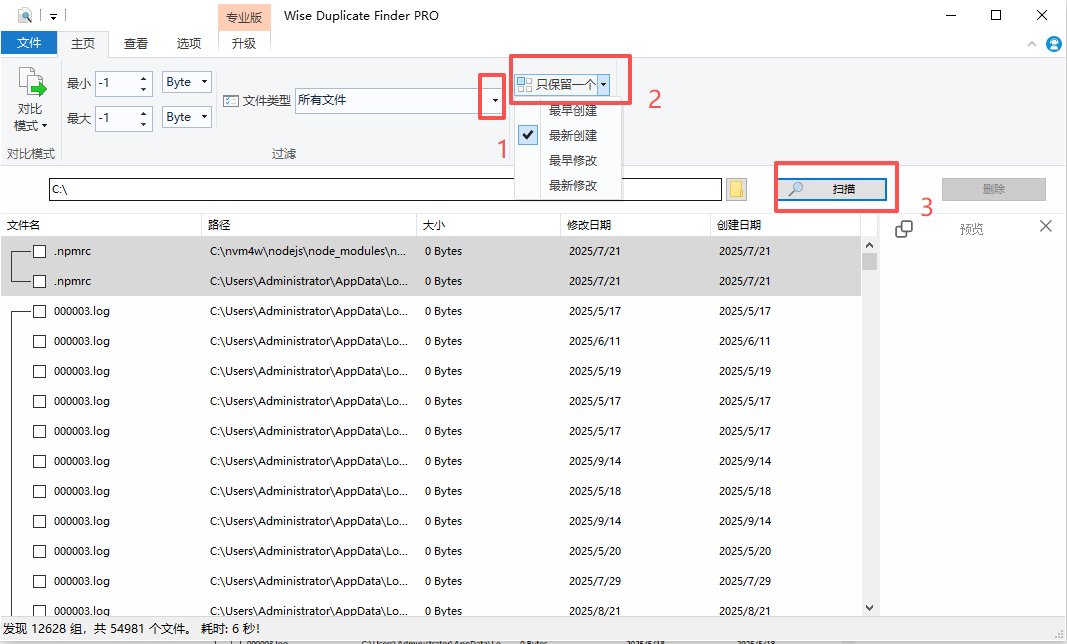The width and height of the screenshot is (1067, 644).
Task: Sort by the 修改日期 column header
Action: click(636, 225)
